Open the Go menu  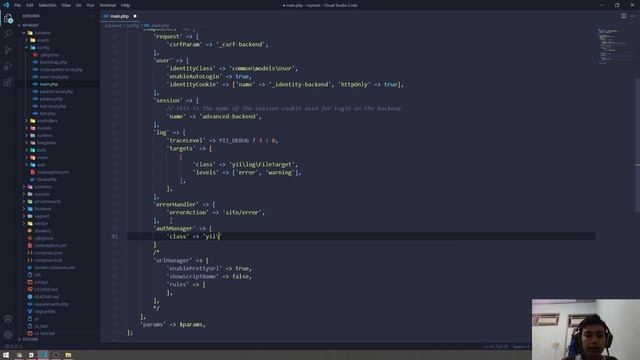[78, 5]
